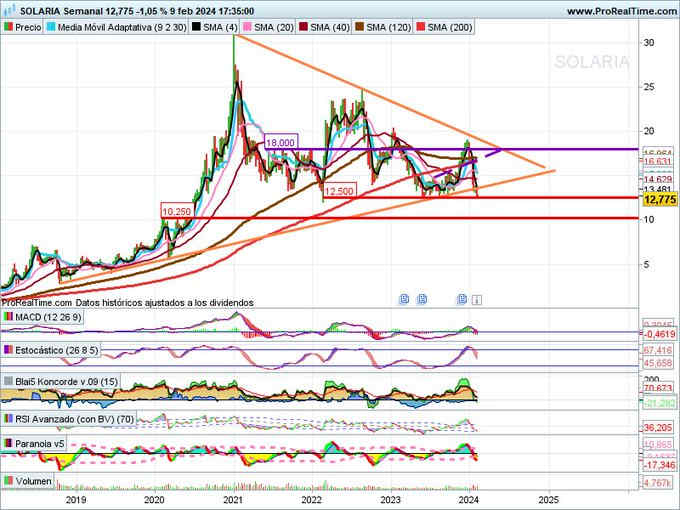Click the 67,416 stochastic value tag

657,350
